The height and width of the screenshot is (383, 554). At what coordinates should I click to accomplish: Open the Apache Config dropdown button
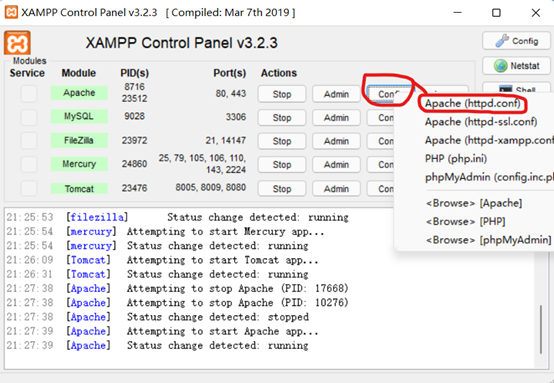coord(389,94)
